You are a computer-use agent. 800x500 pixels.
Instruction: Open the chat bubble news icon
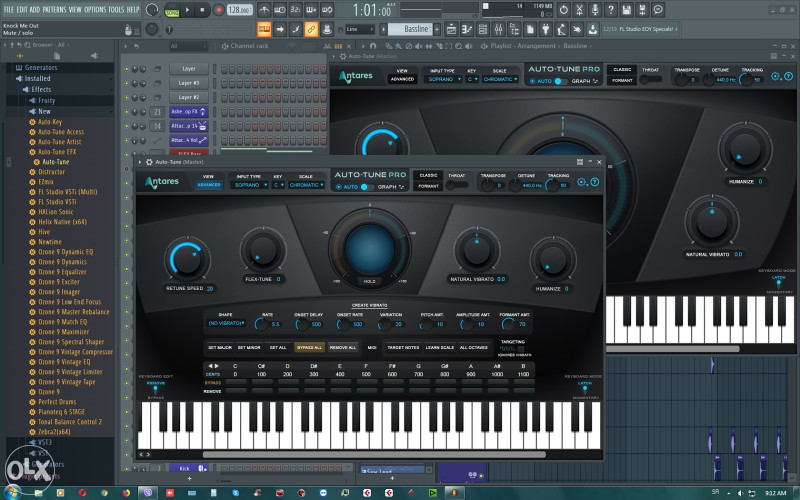click(x=658, y=10)
